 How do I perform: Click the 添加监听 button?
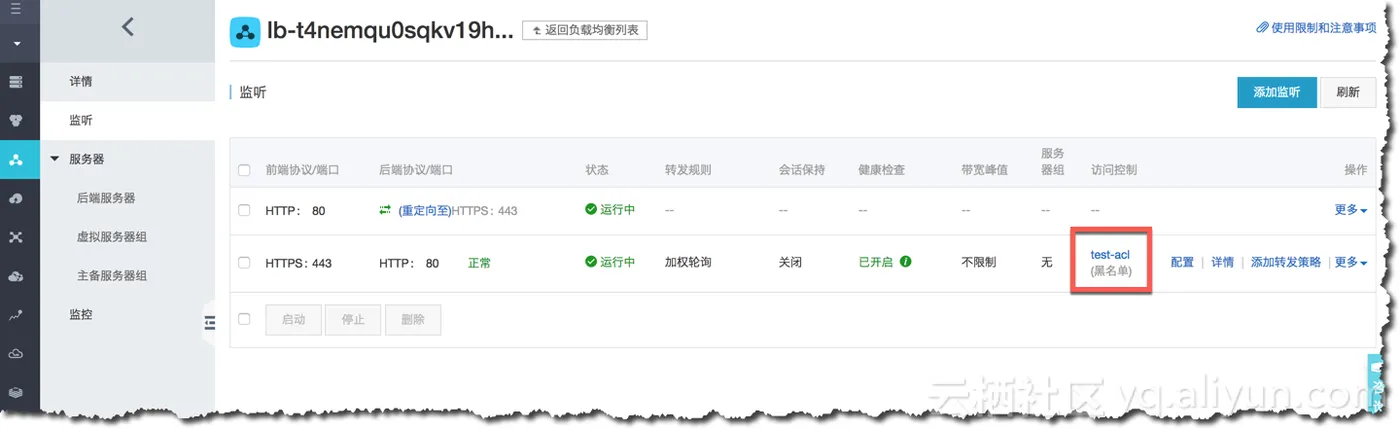click(x=1276, y=92)
